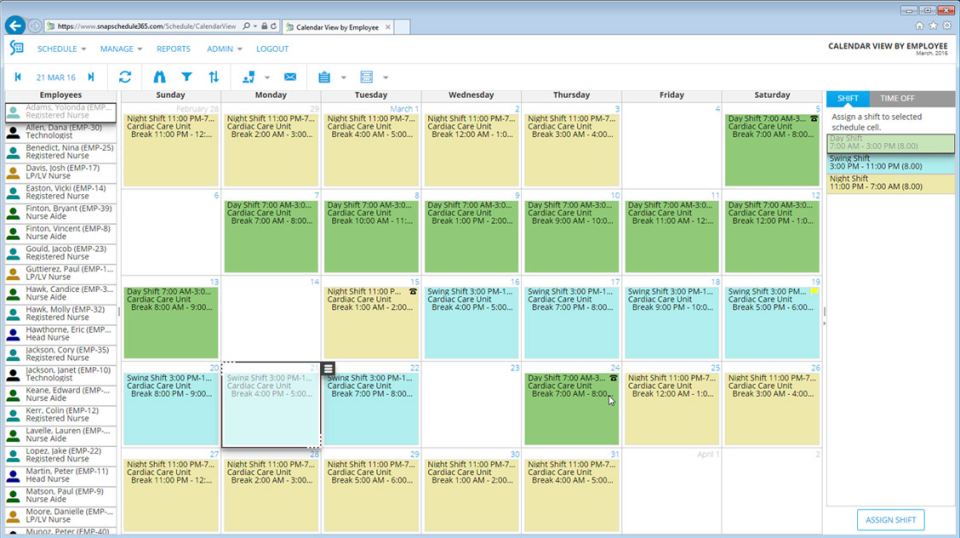This screenshot has width=960, height=538.
Task: Click the browser favorites star icon
Action: tap(933, 26)
